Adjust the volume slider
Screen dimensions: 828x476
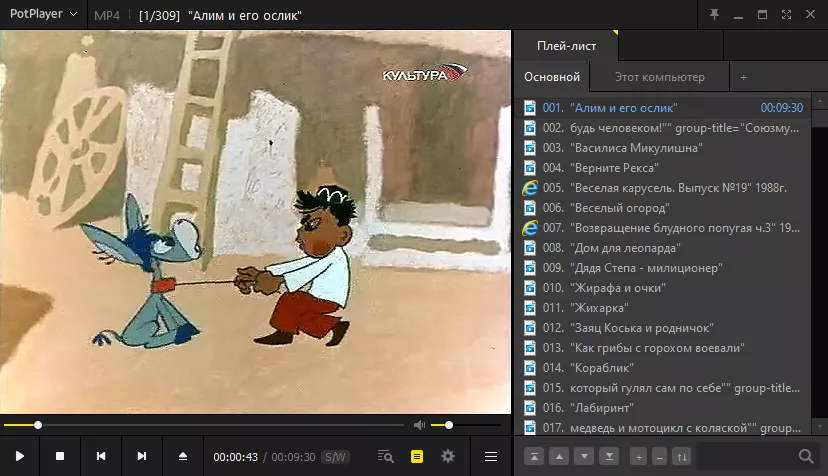(x=465, y=425)
